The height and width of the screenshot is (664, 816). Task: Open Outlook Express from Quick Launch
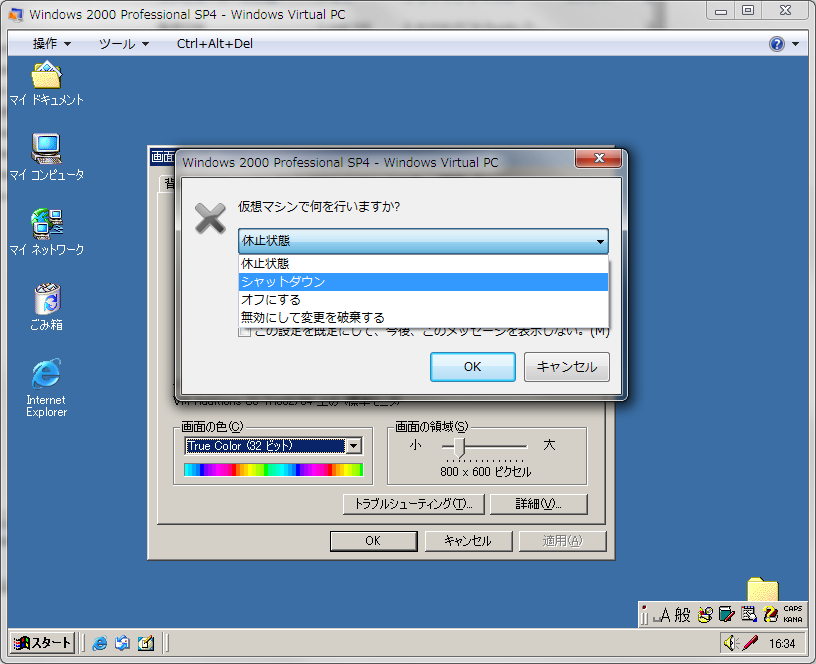click(122, 644)
